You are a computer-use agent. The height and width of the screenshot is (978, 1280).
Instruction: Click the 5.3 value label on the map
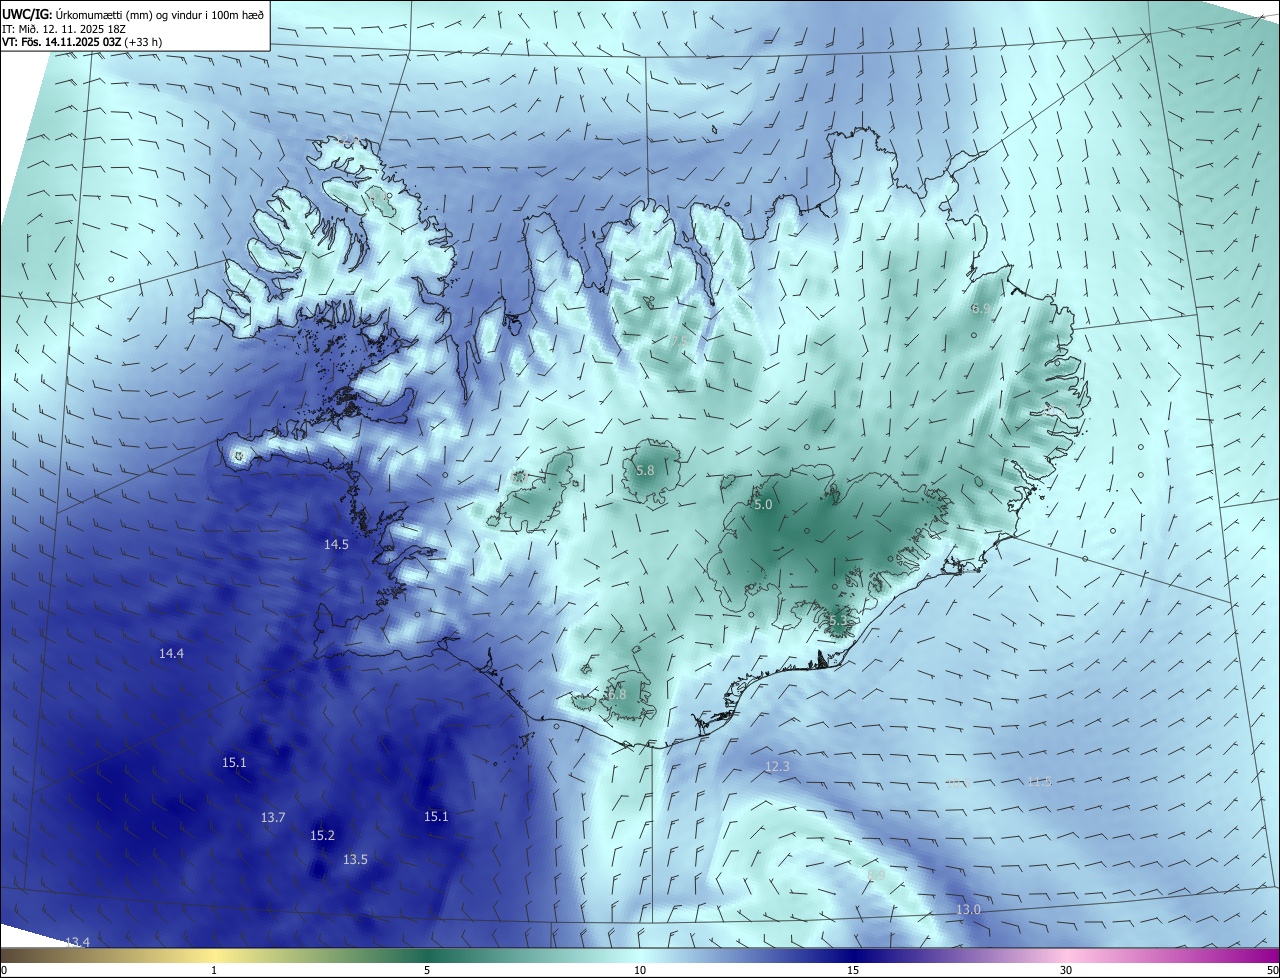tap(838, 621)
